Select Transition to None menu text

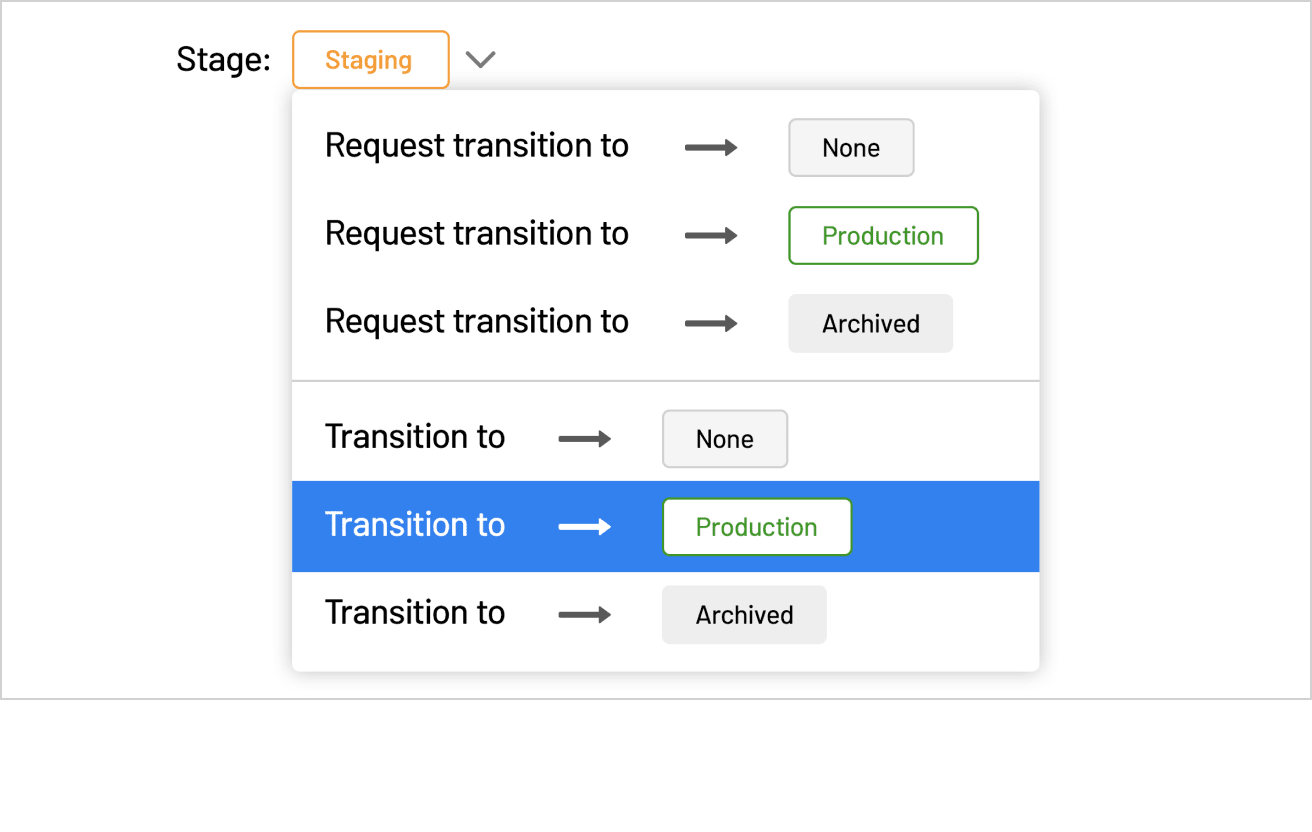pos(415,437)
